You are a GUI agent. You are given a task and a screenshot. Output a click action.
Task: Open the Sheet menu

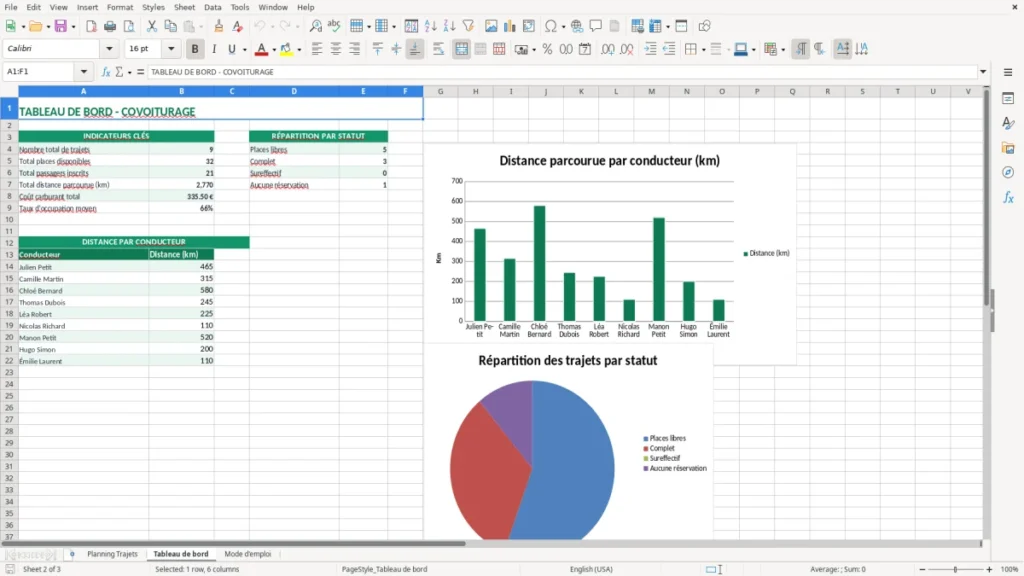pyautogui.click(x=184, y=7)
